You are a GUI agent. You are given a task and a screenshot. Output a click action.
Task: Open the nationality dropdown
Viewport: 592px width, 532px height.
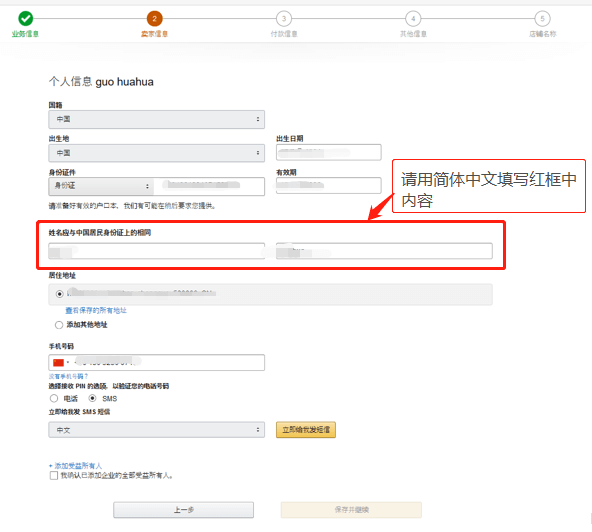pyautogui.click(x=156, y=119)
